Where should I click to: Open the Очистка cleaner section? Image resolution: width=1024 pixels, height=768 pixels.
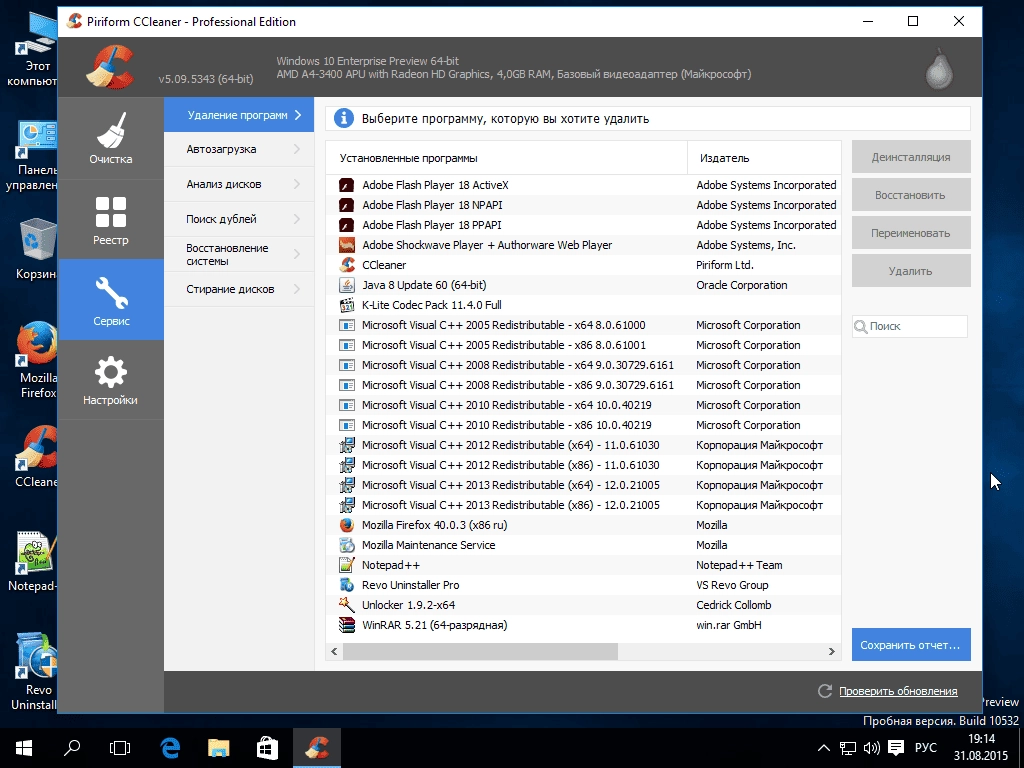coord(110,138)
